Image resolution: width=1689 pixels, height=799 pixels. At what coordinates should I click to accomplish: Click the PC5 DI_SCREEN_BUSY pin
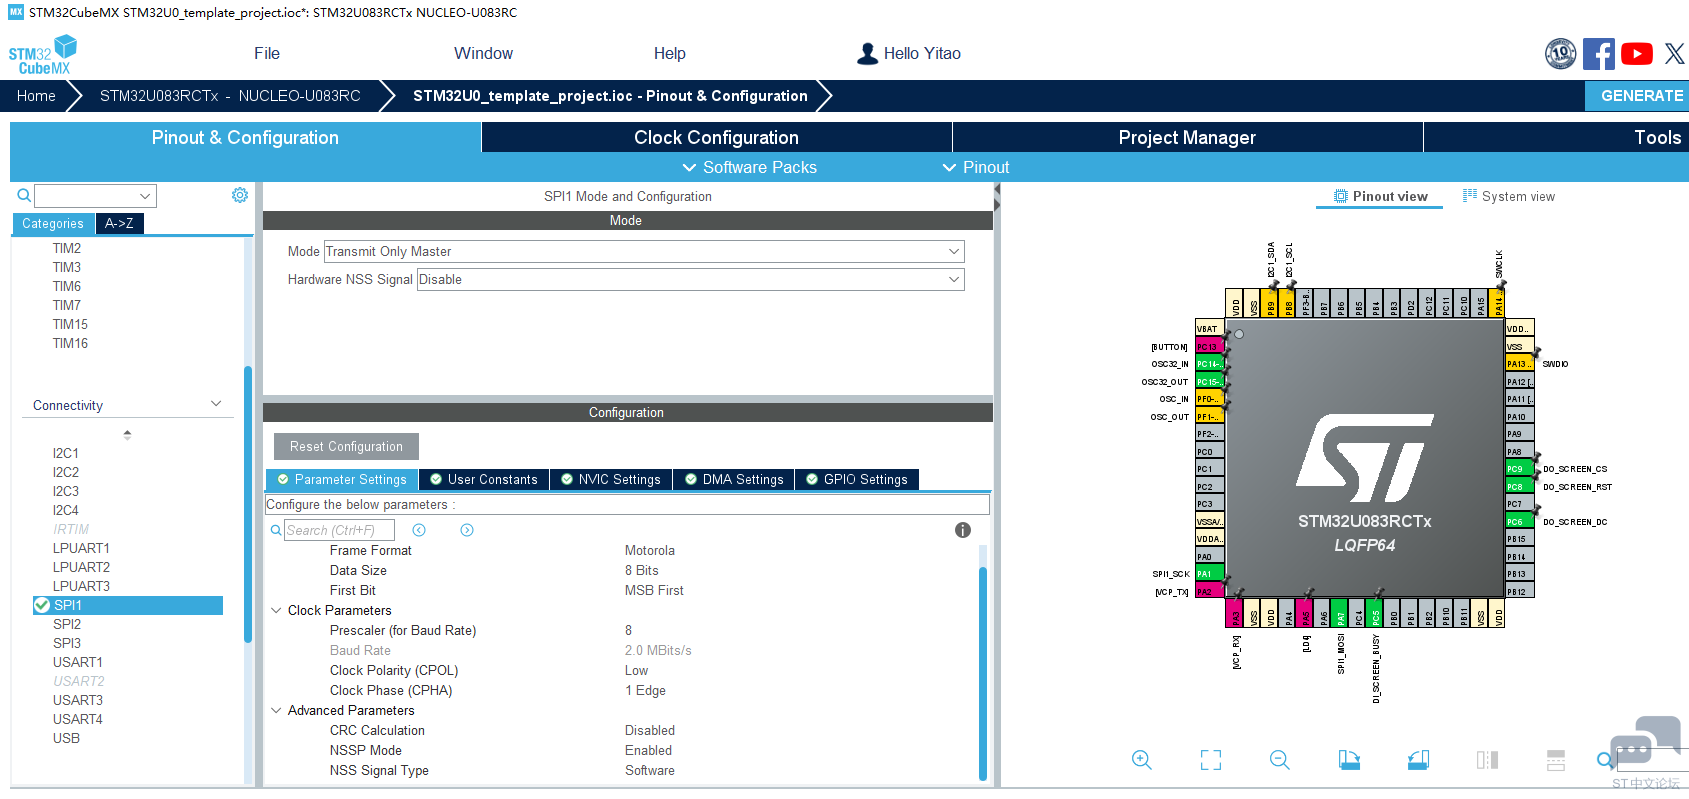(1375, 613)
